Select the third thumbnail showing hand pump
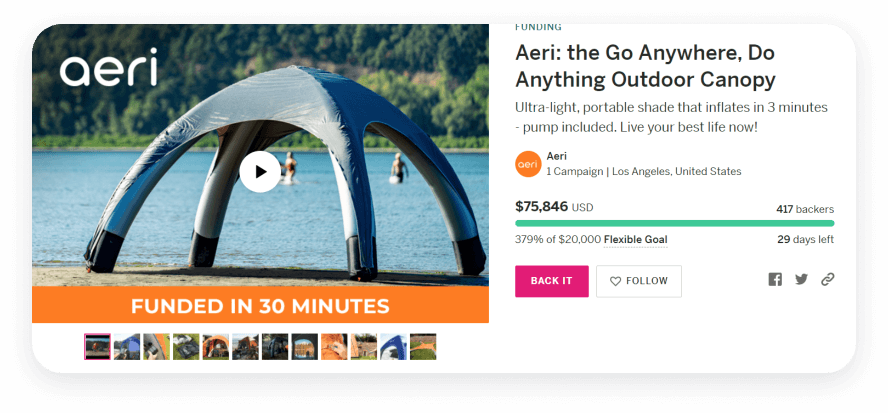 coord(156,347)
